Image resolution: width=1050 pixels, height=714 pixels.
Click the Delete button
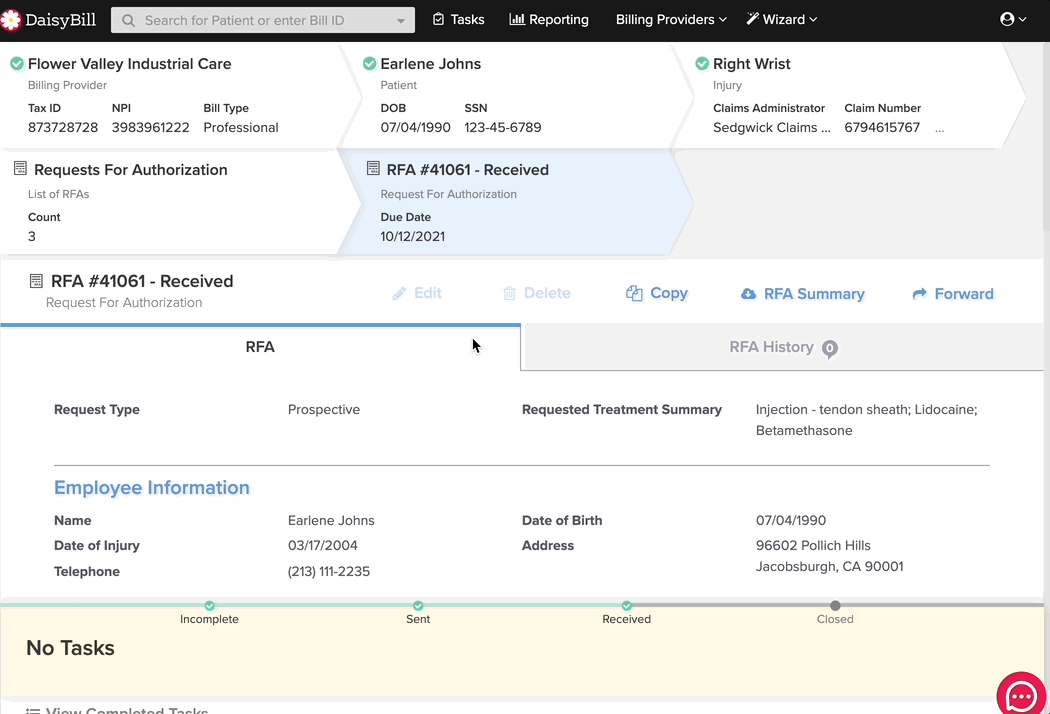point(536,293)
